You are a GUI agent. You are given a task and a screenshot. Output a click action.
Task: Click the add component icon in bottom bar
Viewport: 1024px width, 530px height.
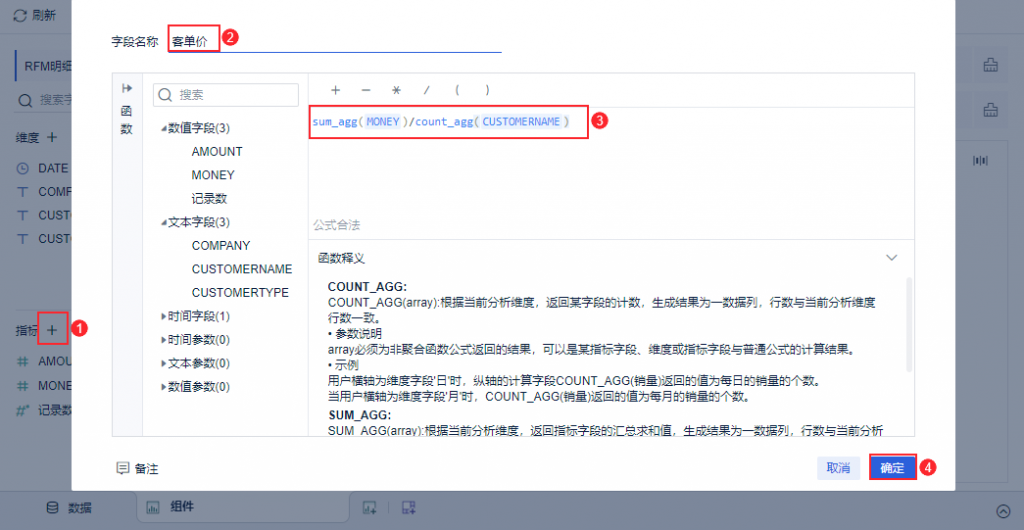pyautogui.click(x=370, y=507)
